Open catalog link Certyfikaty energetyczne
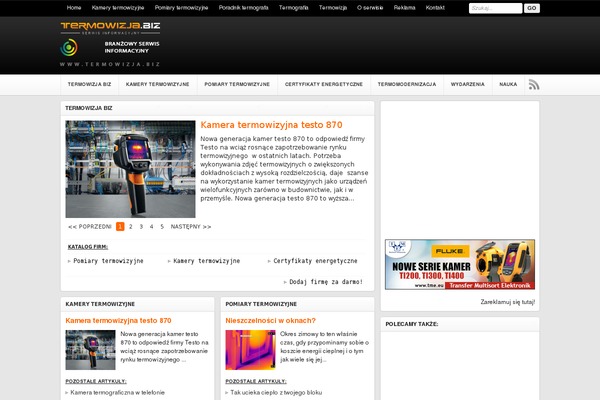 (315, 261)
